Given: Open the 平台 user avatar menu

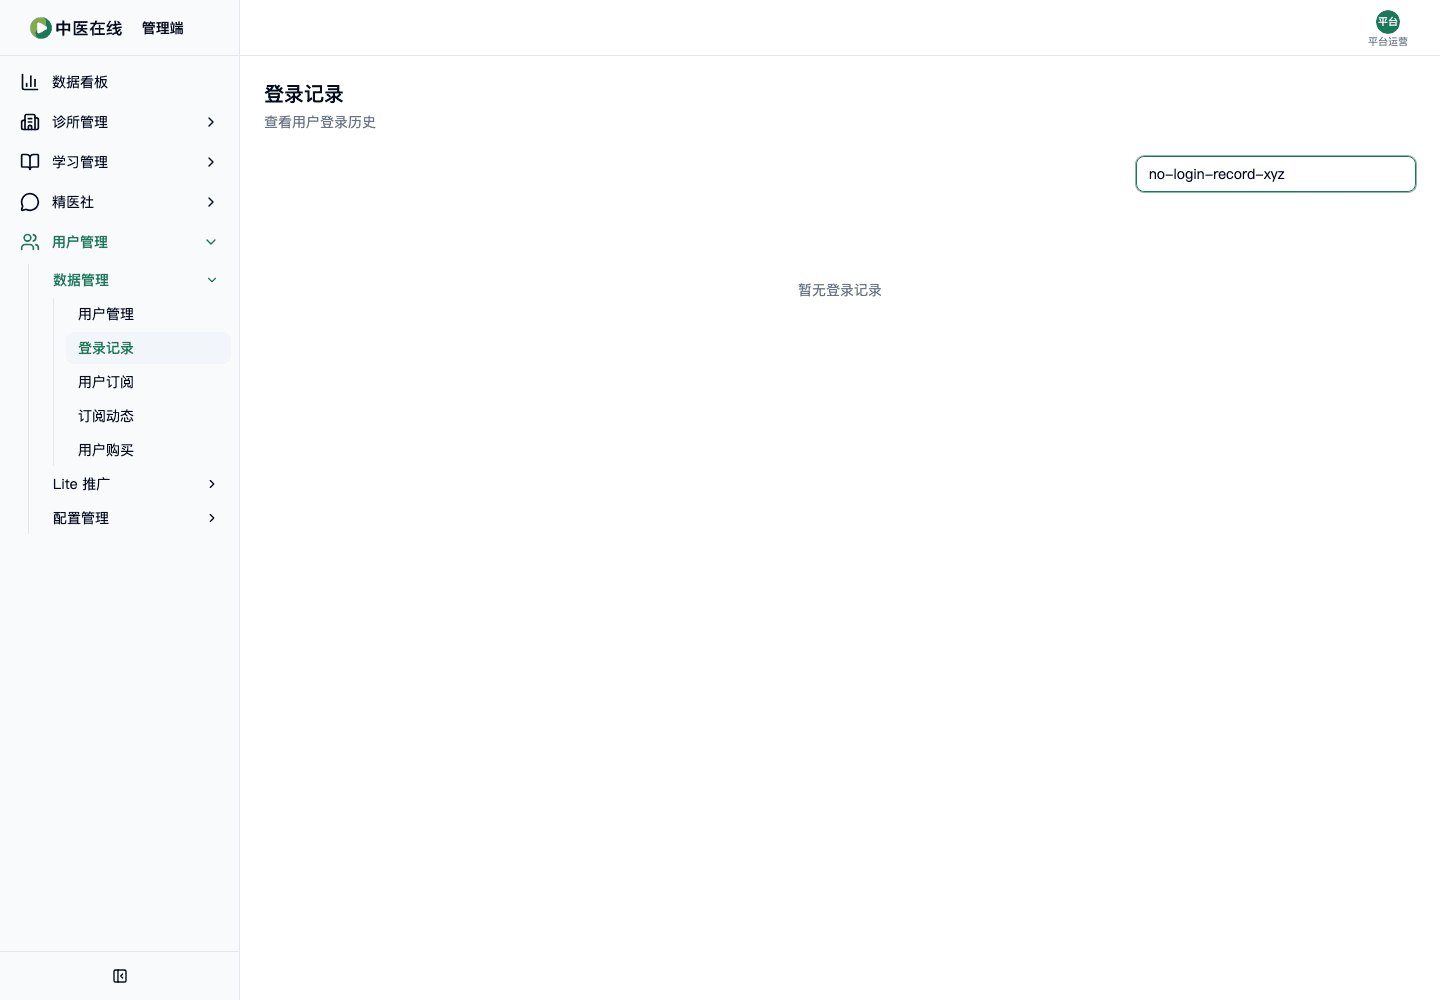Looking at the screenshot, I should 1388,22.
